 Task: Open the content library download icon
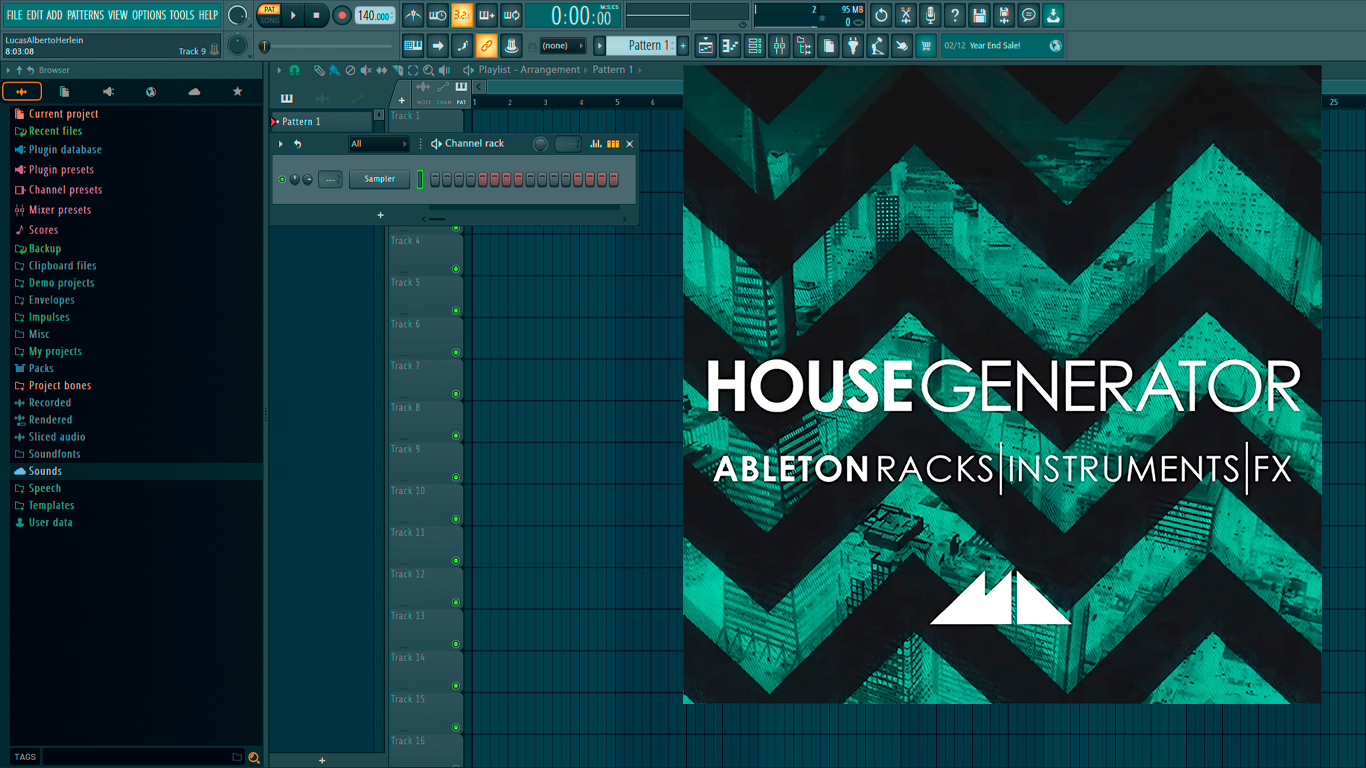1053,15
